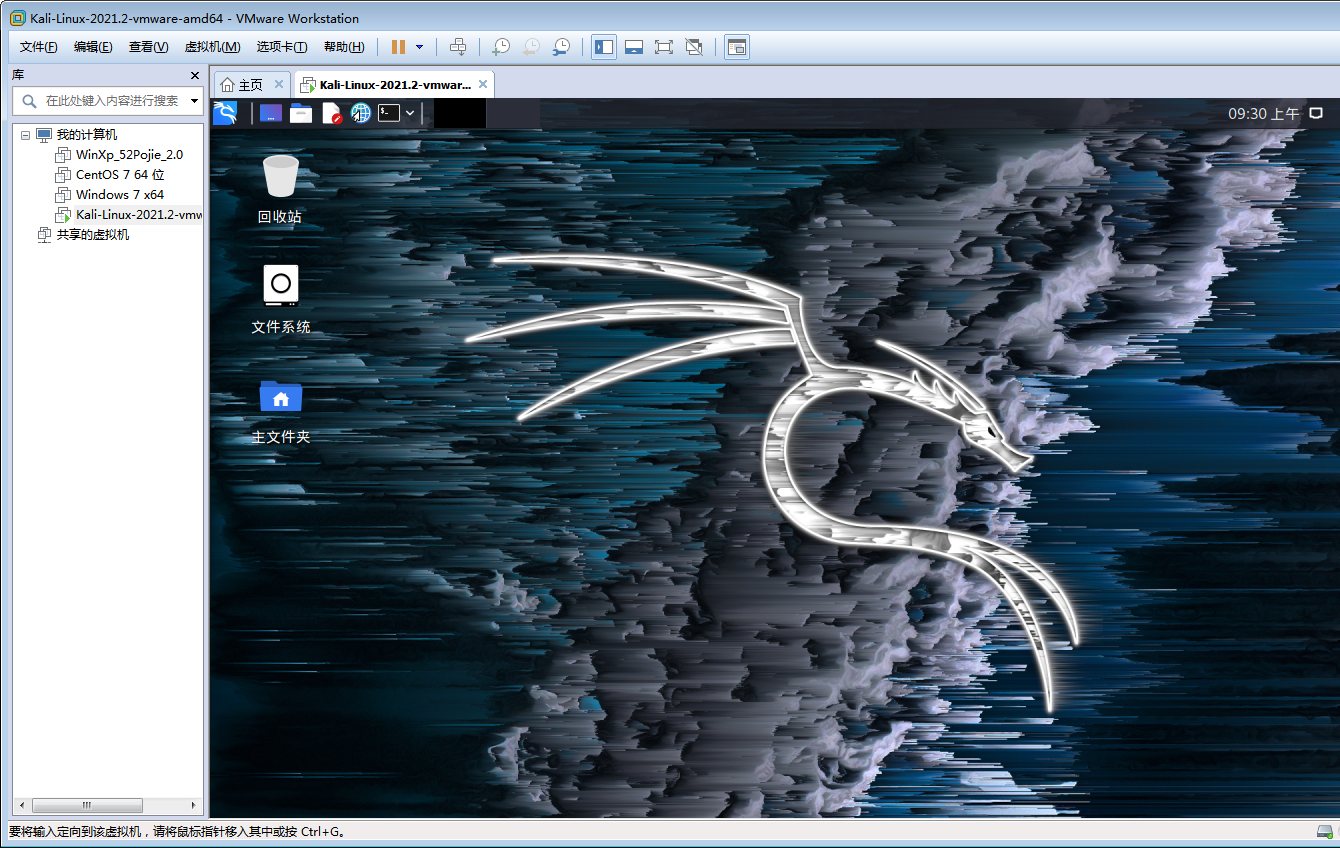Select the 文件系统 desktop icon

click(x=281, y=300)
